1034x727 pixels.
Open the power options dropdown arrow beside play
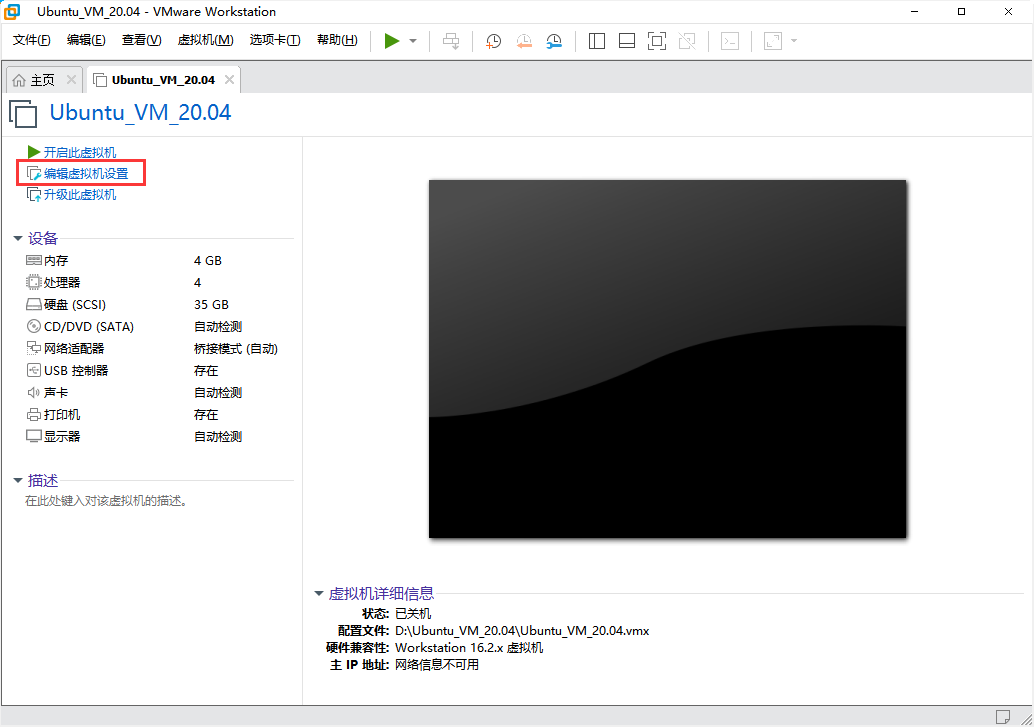point(413,41)
